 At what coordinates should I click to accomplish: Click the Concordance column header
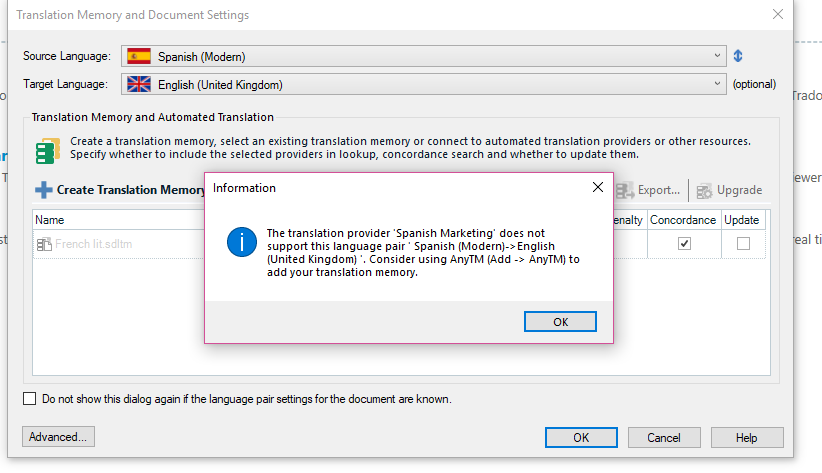(x=684, y=220)
